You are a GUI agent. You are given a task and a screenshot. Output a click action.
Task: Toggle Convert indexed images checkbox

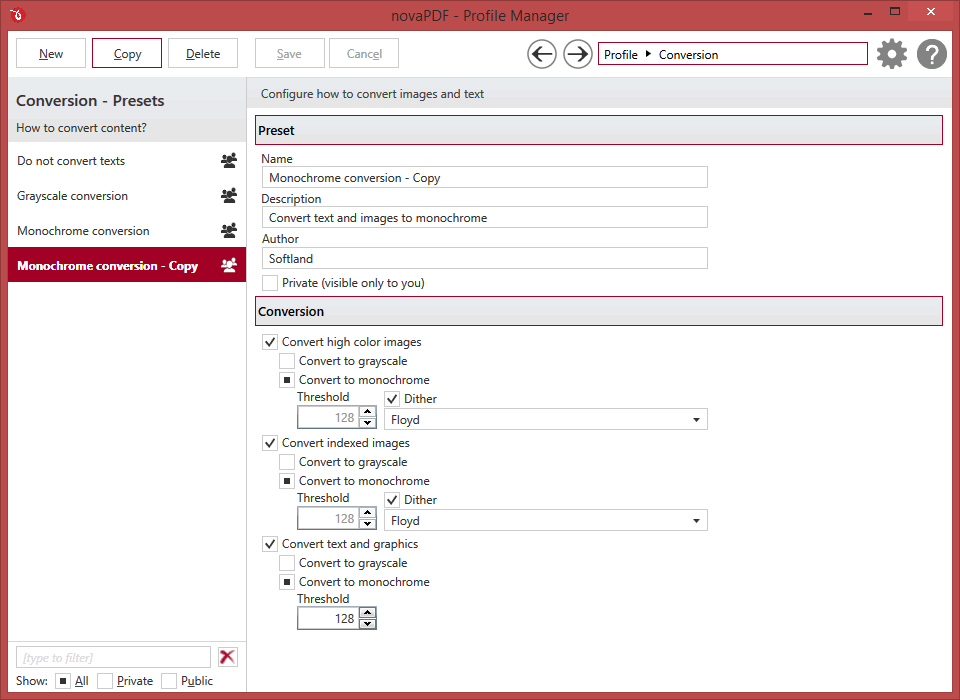pos(269,443)
